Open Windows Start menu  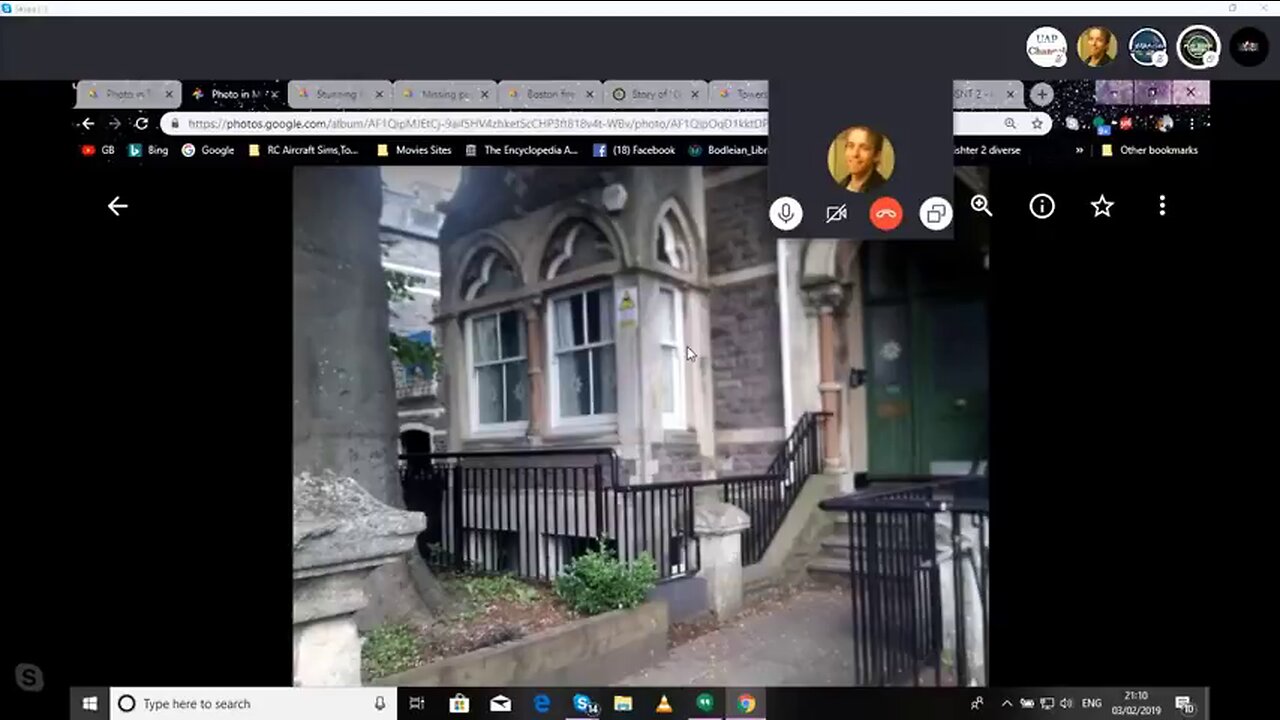tap(89, 704)
